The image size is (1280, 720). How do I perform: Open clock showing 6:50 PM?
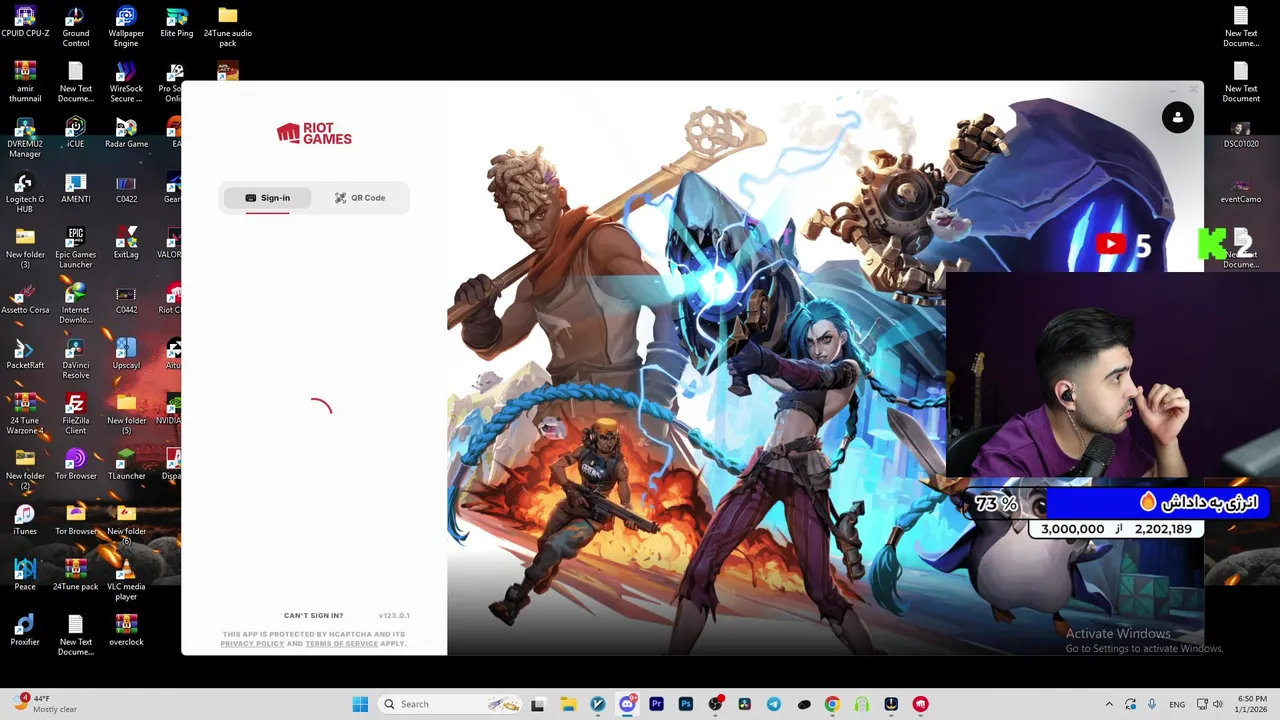click(x=1252, y=704)
